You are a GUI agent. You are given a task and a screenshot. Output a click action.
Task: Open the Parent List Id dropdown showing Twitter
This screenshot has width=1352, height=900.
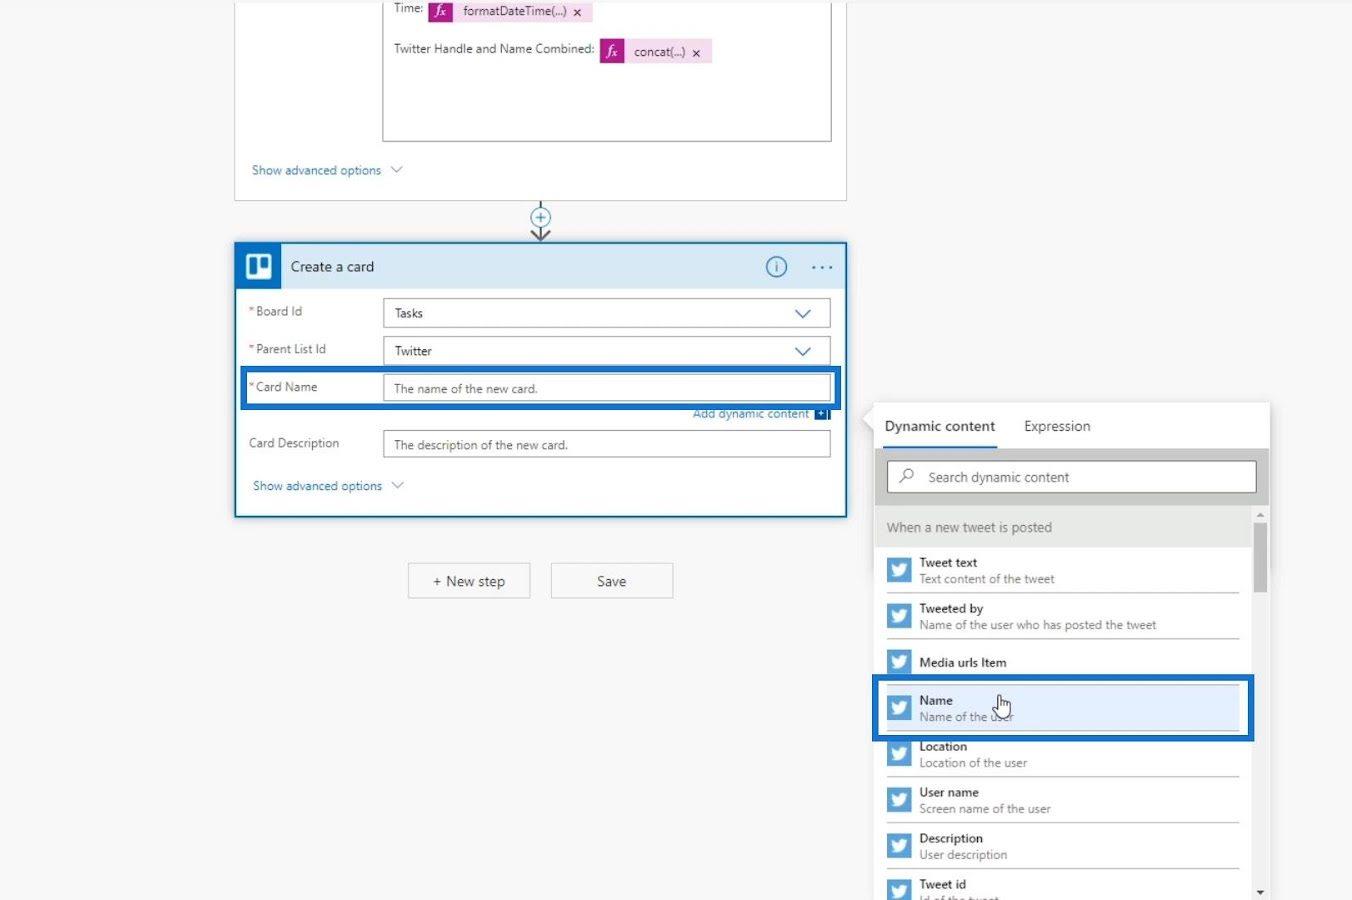[606, 351]
